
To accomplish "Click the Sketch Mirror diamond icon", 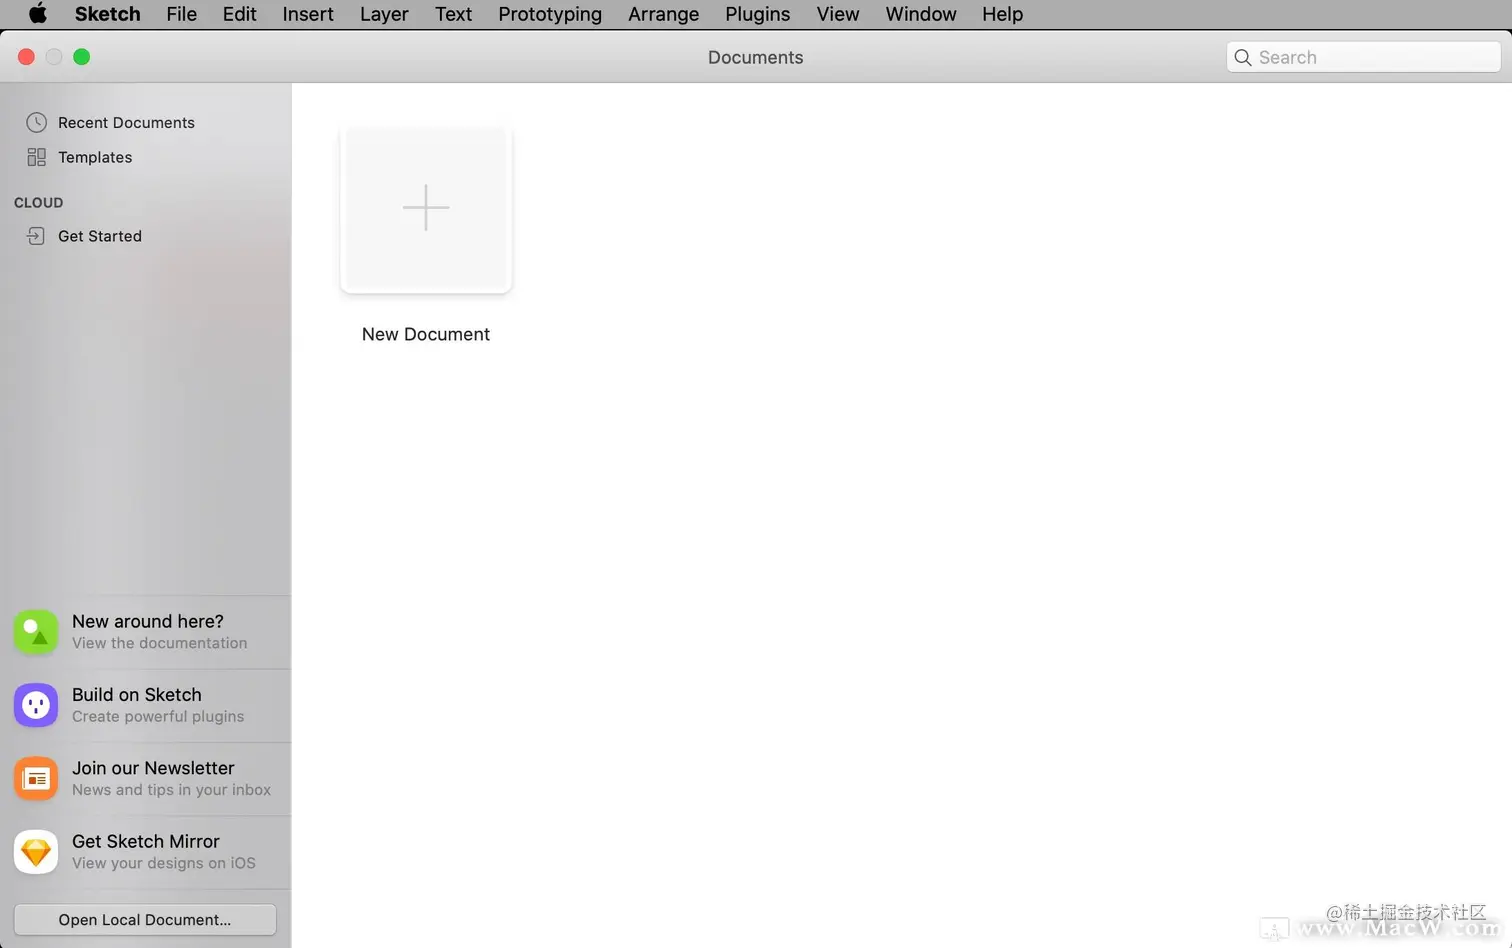I will pos(36,852).
